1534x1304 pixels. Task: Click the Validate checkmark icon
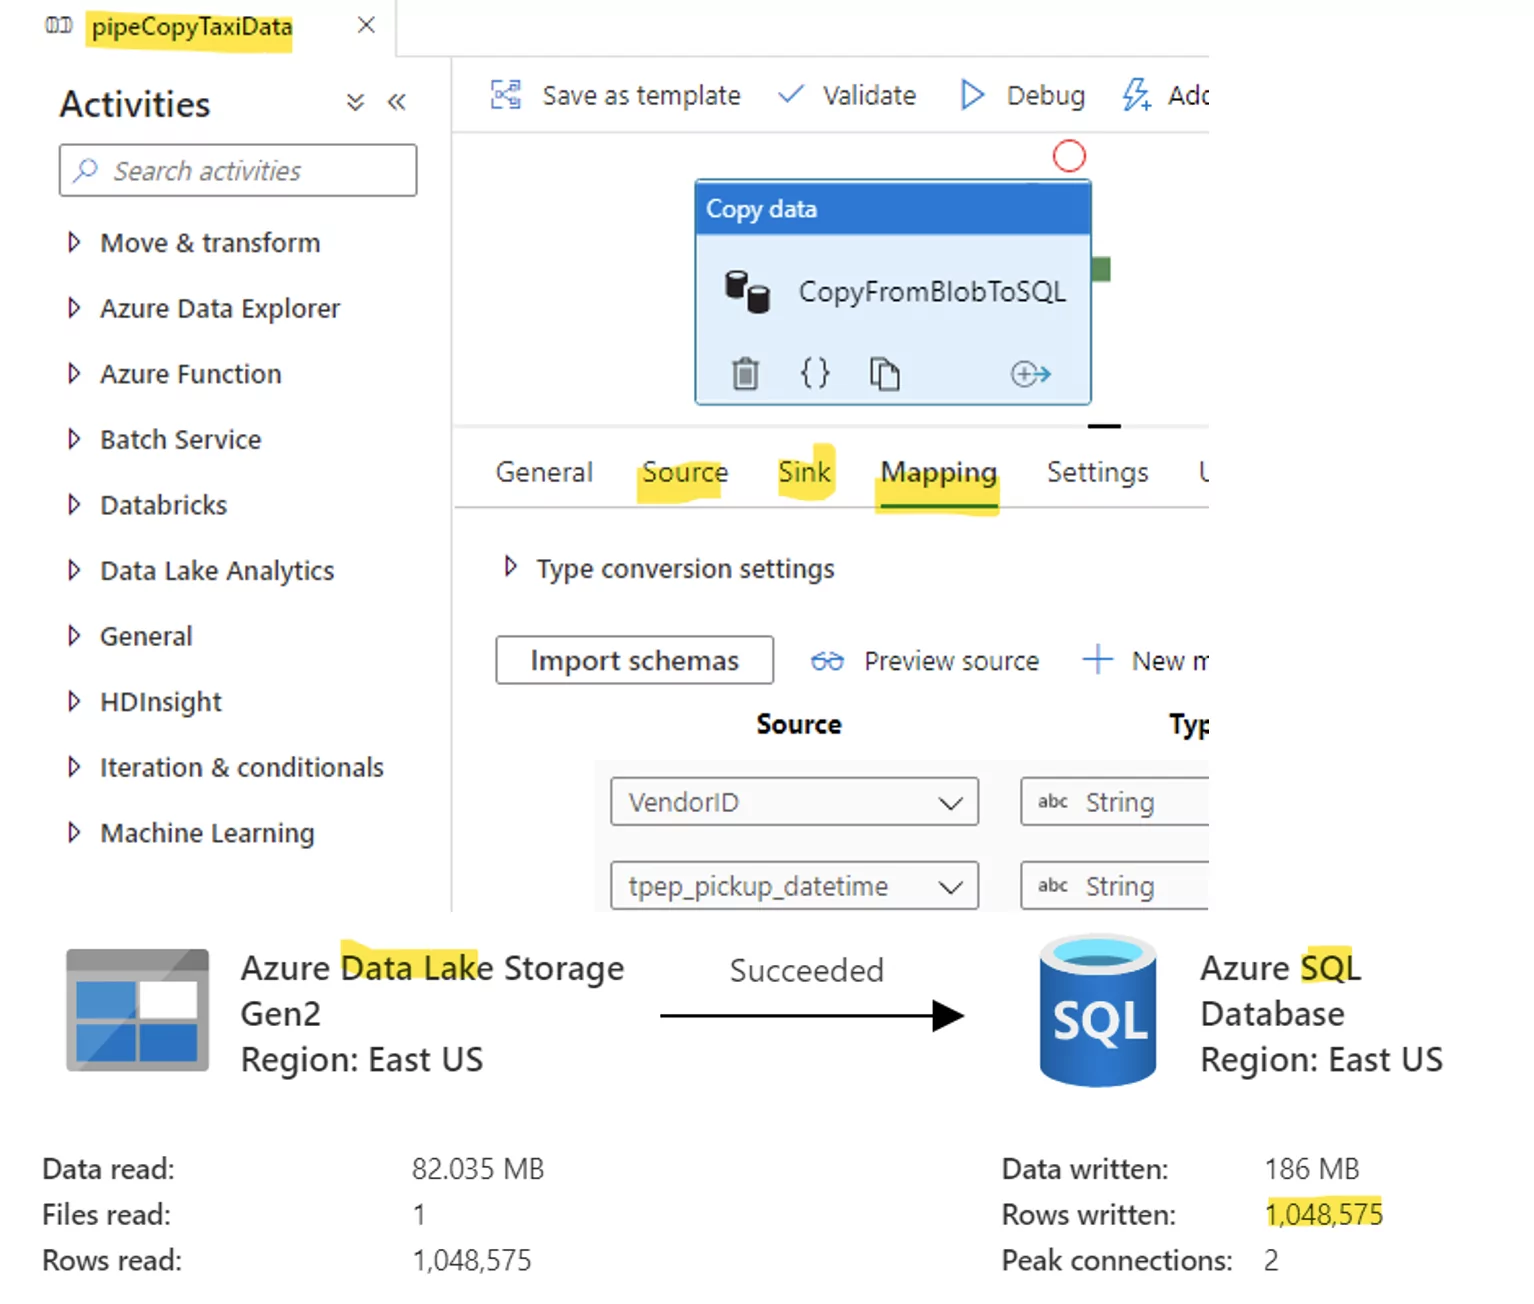click(x=791, y=95)
